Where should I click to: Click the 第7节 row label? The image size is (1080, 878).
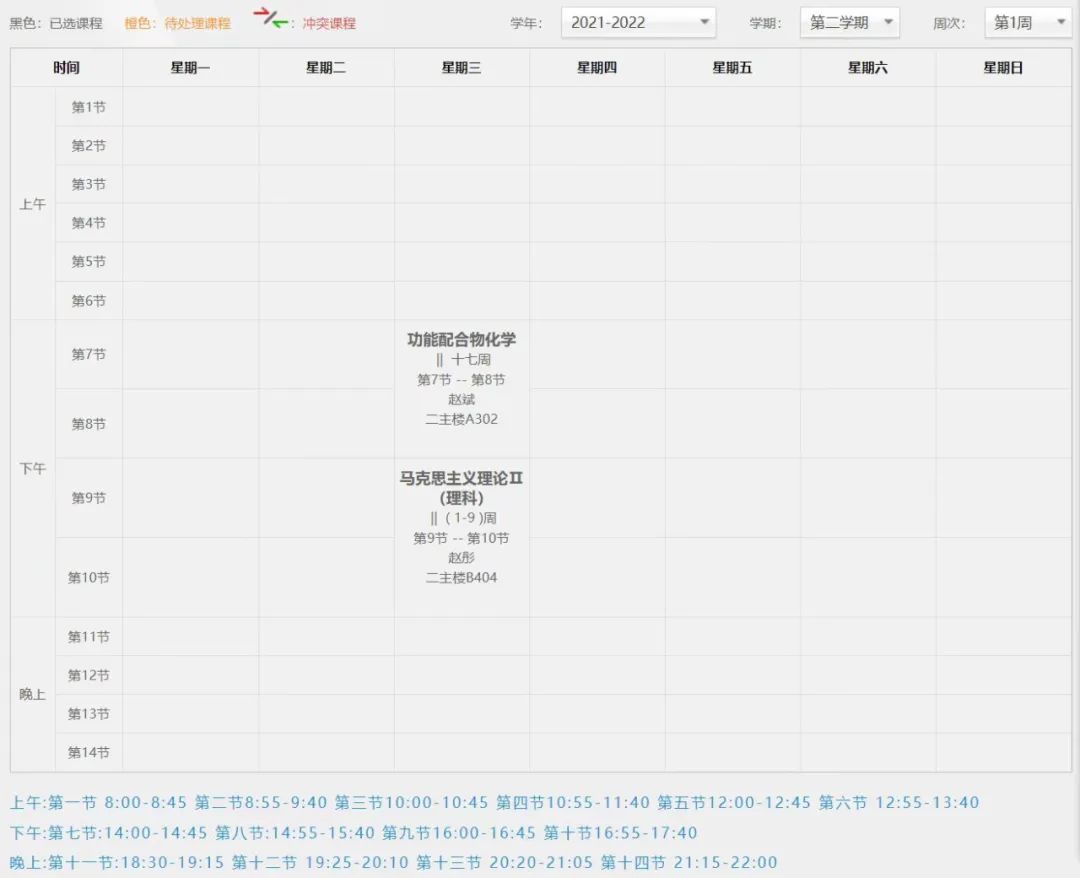[88, 354]
